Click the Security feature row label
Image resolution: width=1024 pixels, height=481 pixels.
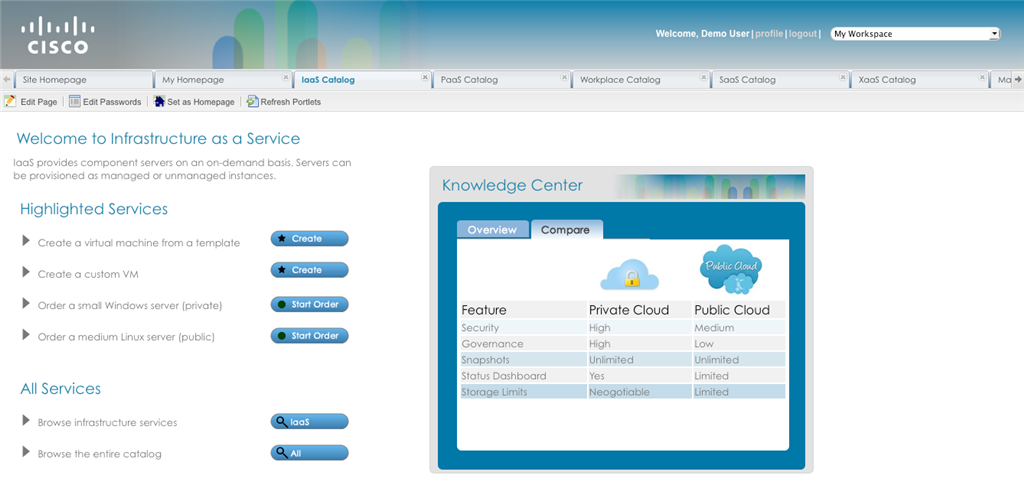click(480, 328)
